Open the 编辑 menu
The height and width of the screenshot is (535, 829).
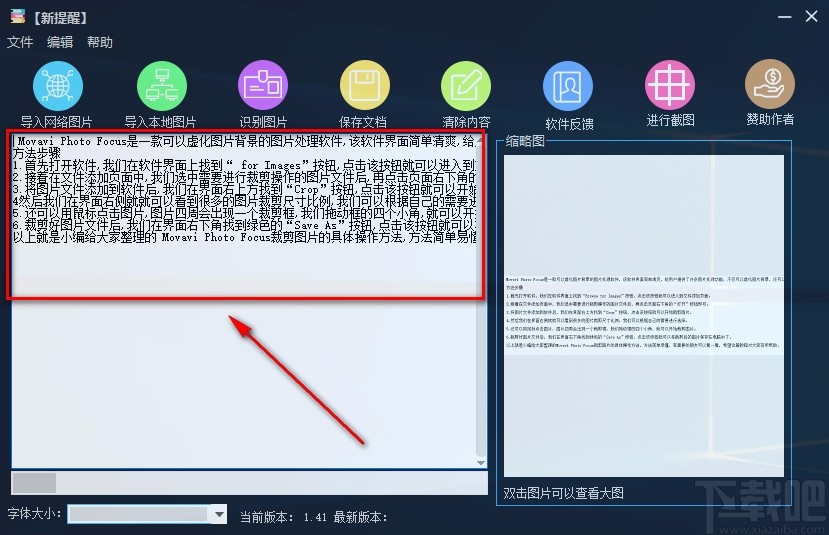[x=60, y=42]
